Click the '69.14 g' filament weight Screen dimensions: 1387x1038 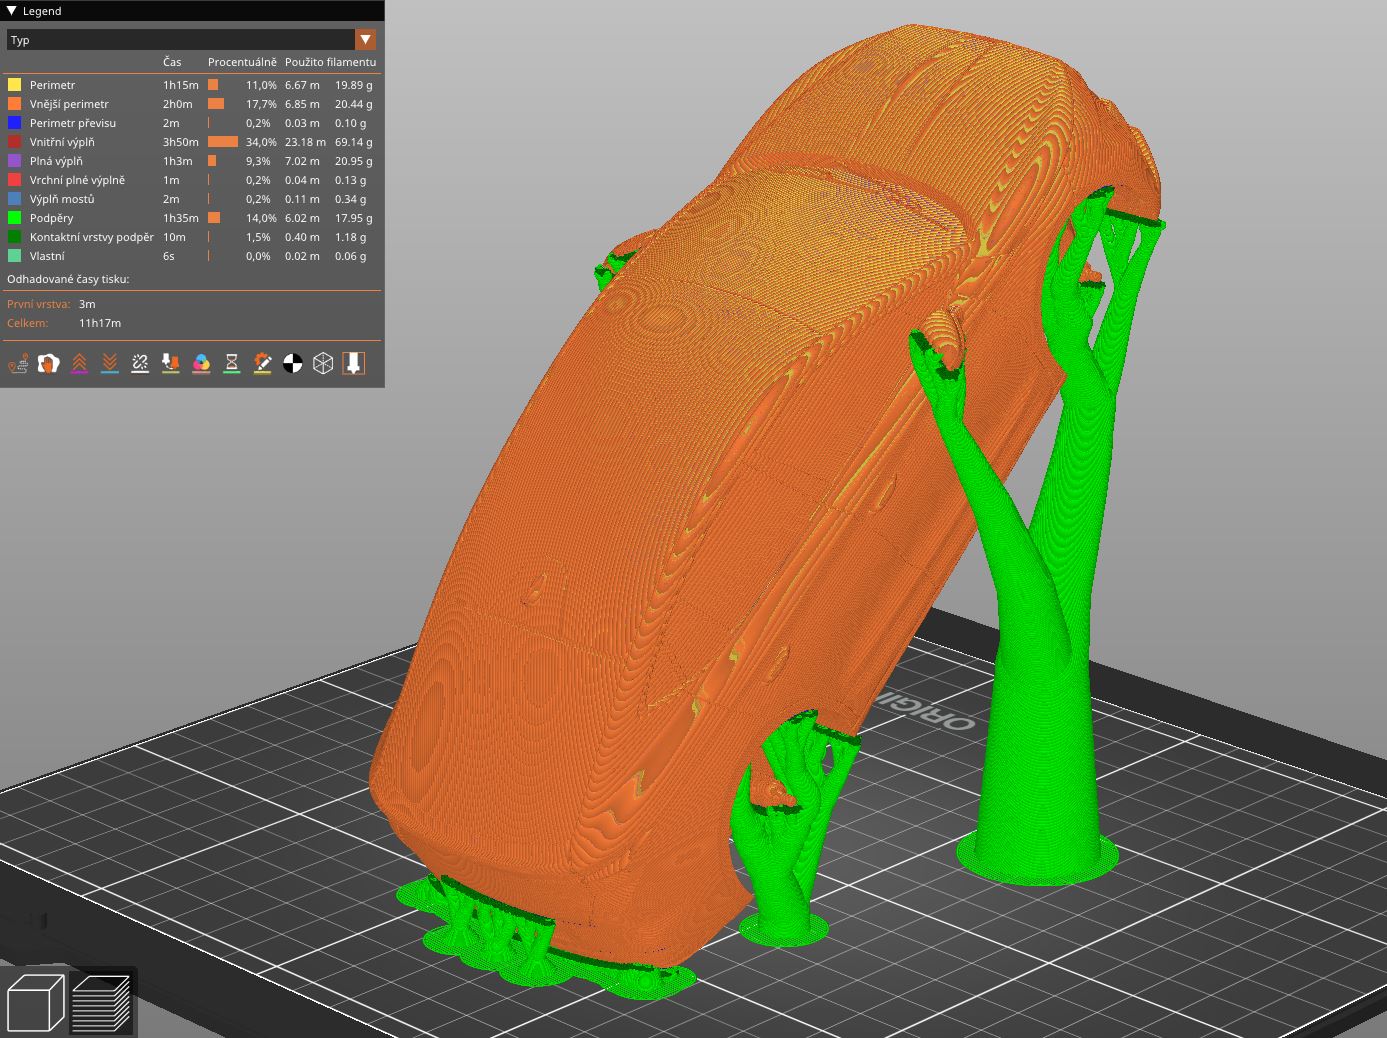pos(354,142)
